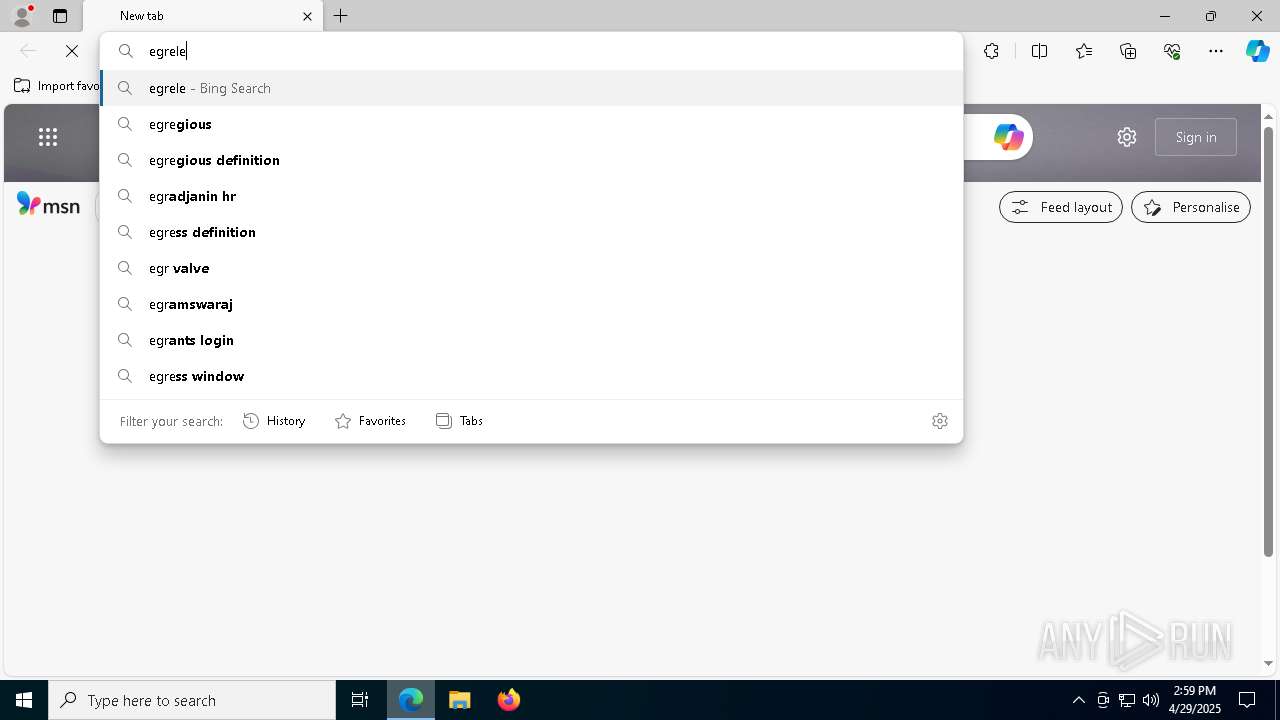The image size is (1280, 720).
Task: Click the taskbar clock showing 2:59 PM
Action: coord(1195,700)
